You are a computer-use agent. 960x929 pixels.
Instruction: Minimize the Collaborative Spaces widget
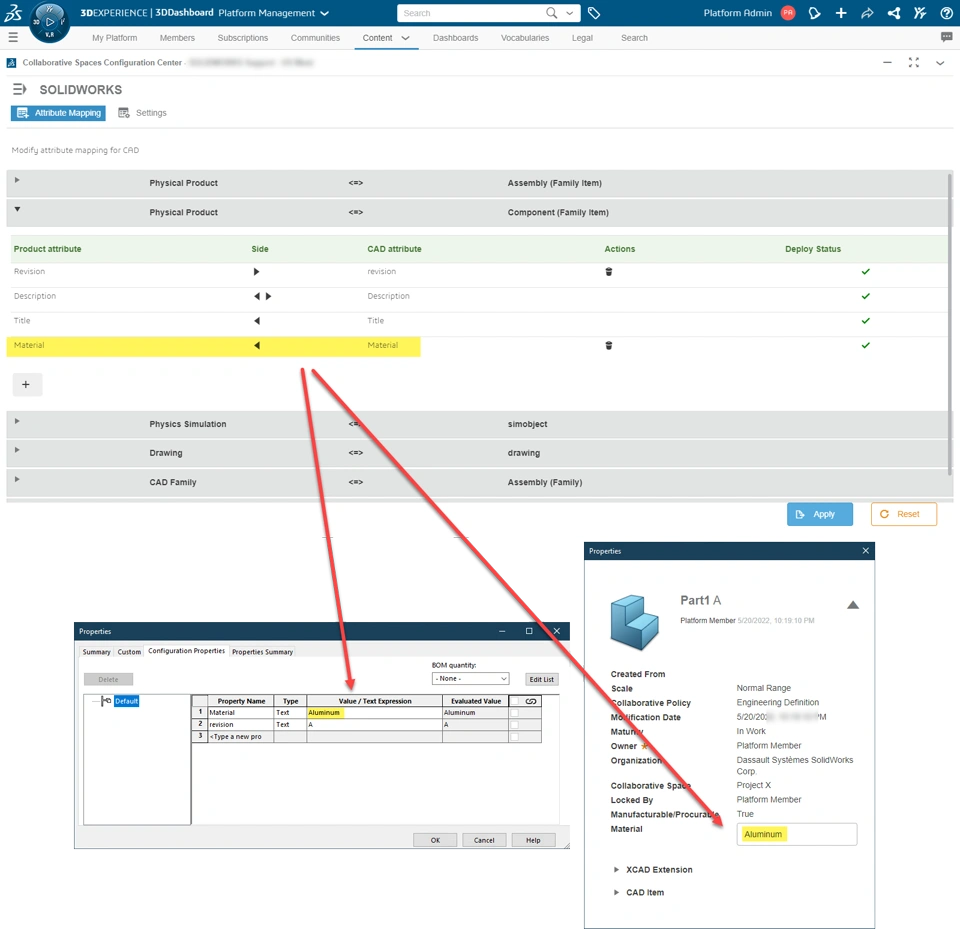pos(887,62)
